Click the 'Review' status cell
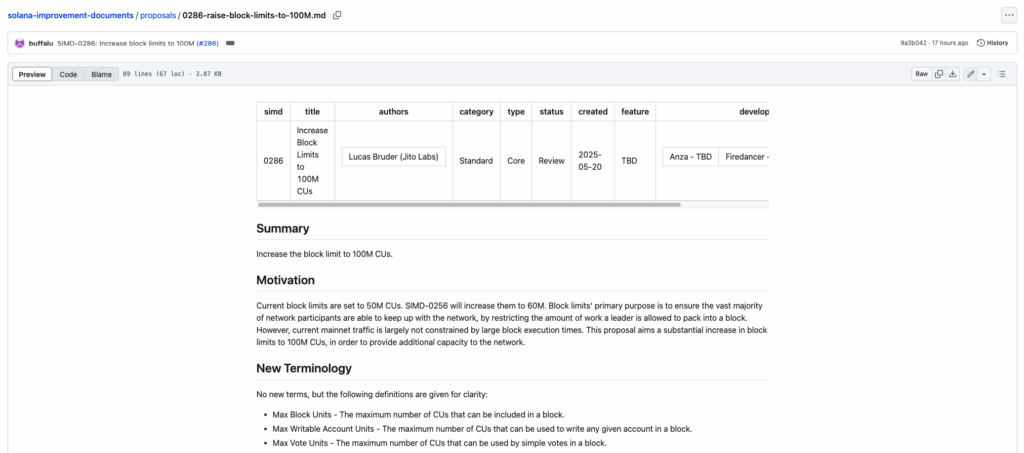The image size is (1024, 453). pos(552,161)
